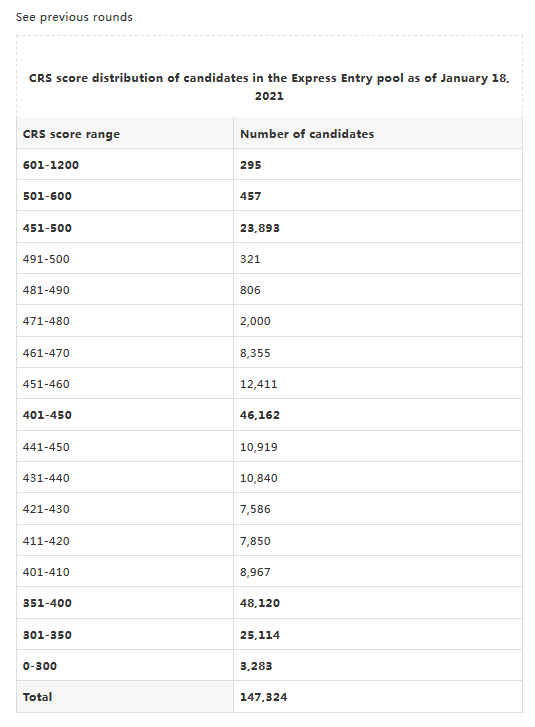
Task: Select the CRS score range column header
Action: pyautogui.click(x=125, y=134)
